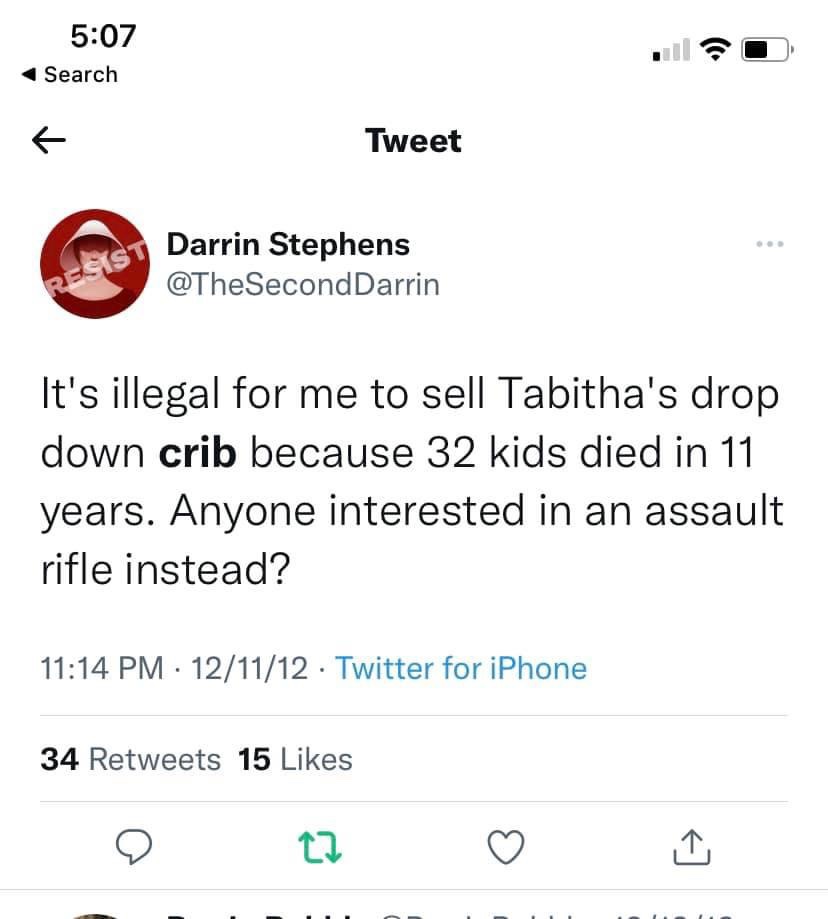Viewport: 828px width, 919px height.
Task: Open the three-dot more options menu
Action: pyautogui.click(x=770, y=244)
